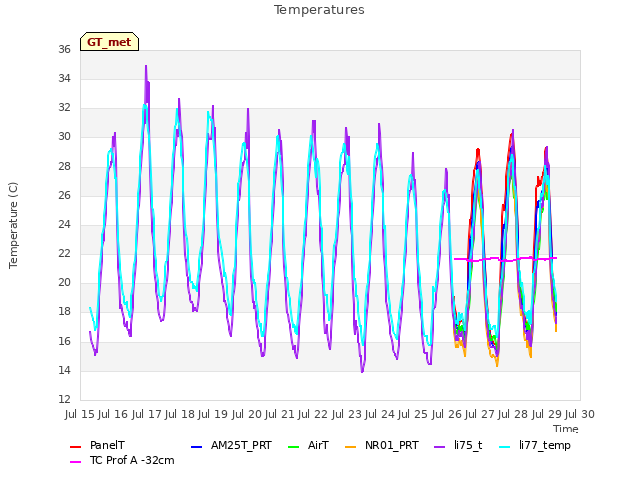Click the Temperatures chart title
This screenshot has width=640, height=480.
(319, 10)
